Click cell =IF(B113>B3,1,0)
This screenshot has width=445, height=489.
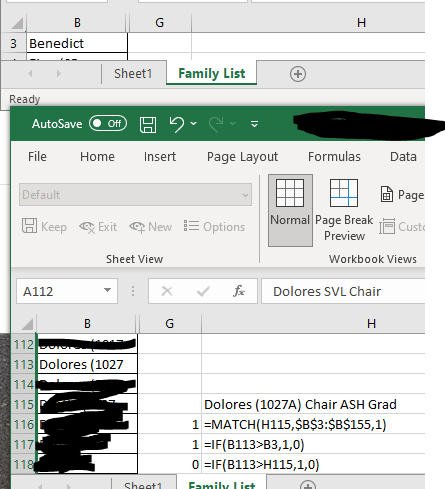[313, 444]
